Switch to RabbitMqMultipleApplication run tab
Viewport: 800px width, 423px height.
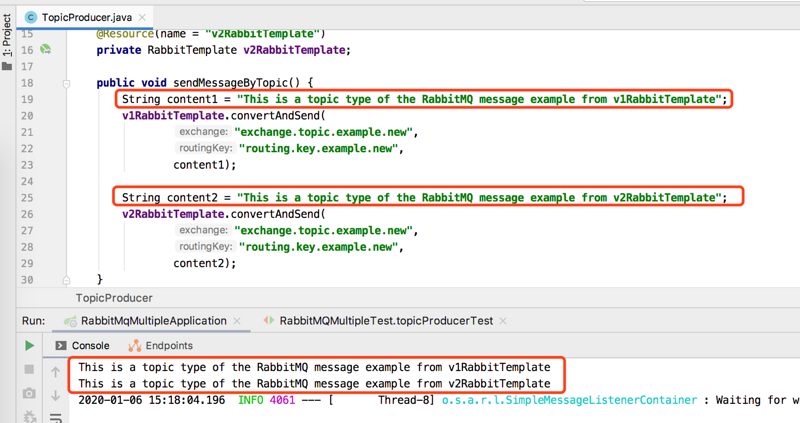click(x=153, y=321)
